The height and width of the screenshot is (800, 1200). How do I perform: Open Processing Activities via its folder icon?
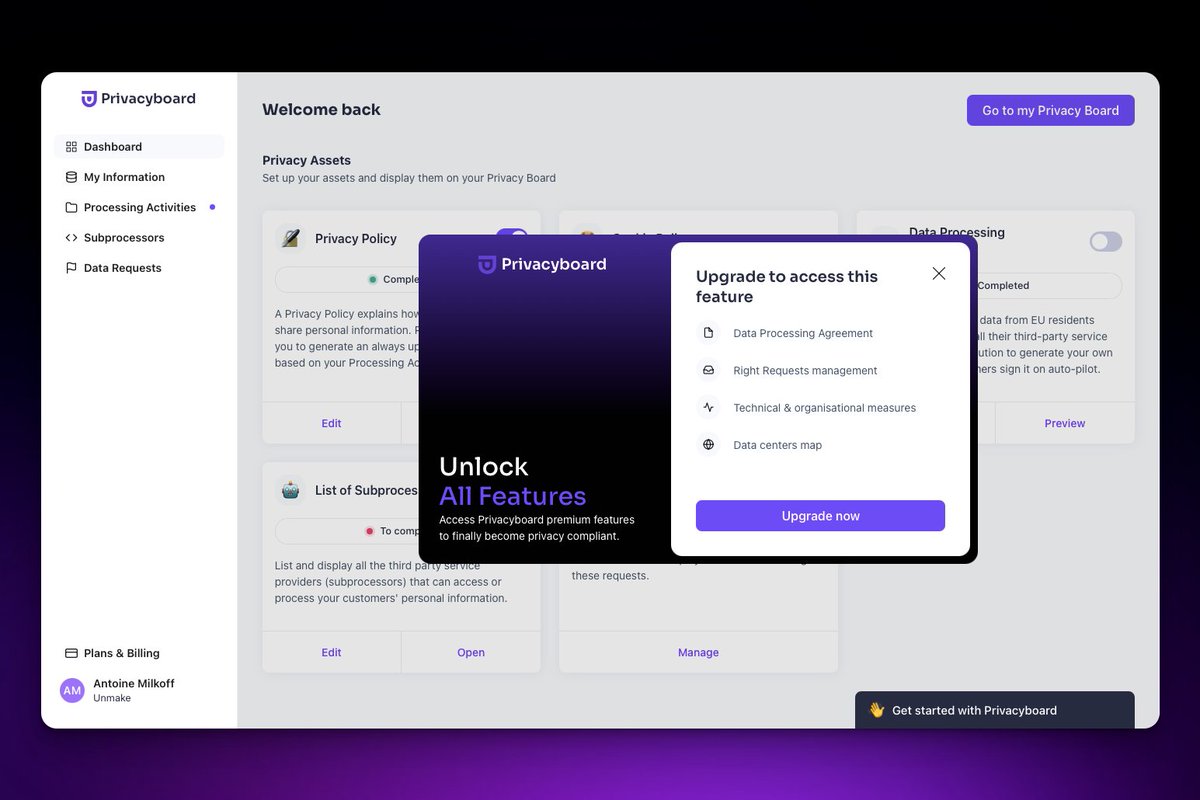click(71, 207)
